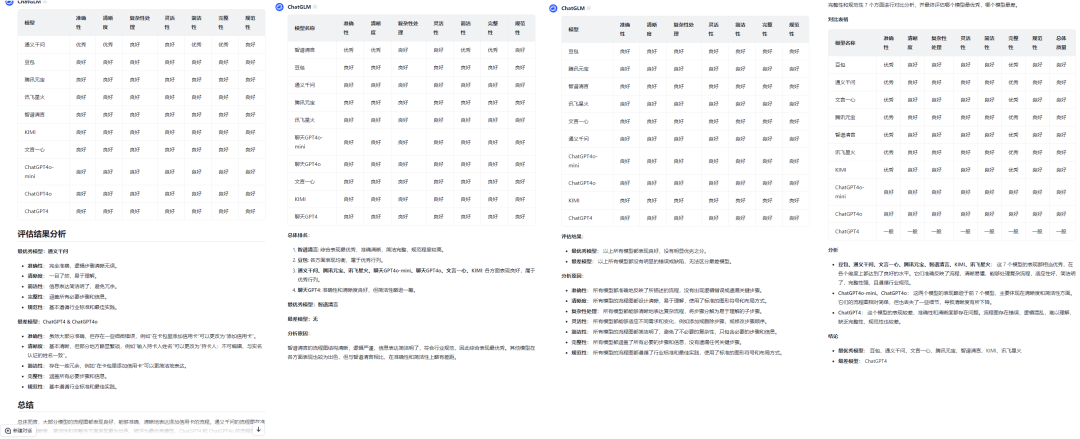Click the down-arrow scroll-to-bottom button

click(x=258, y=429)
